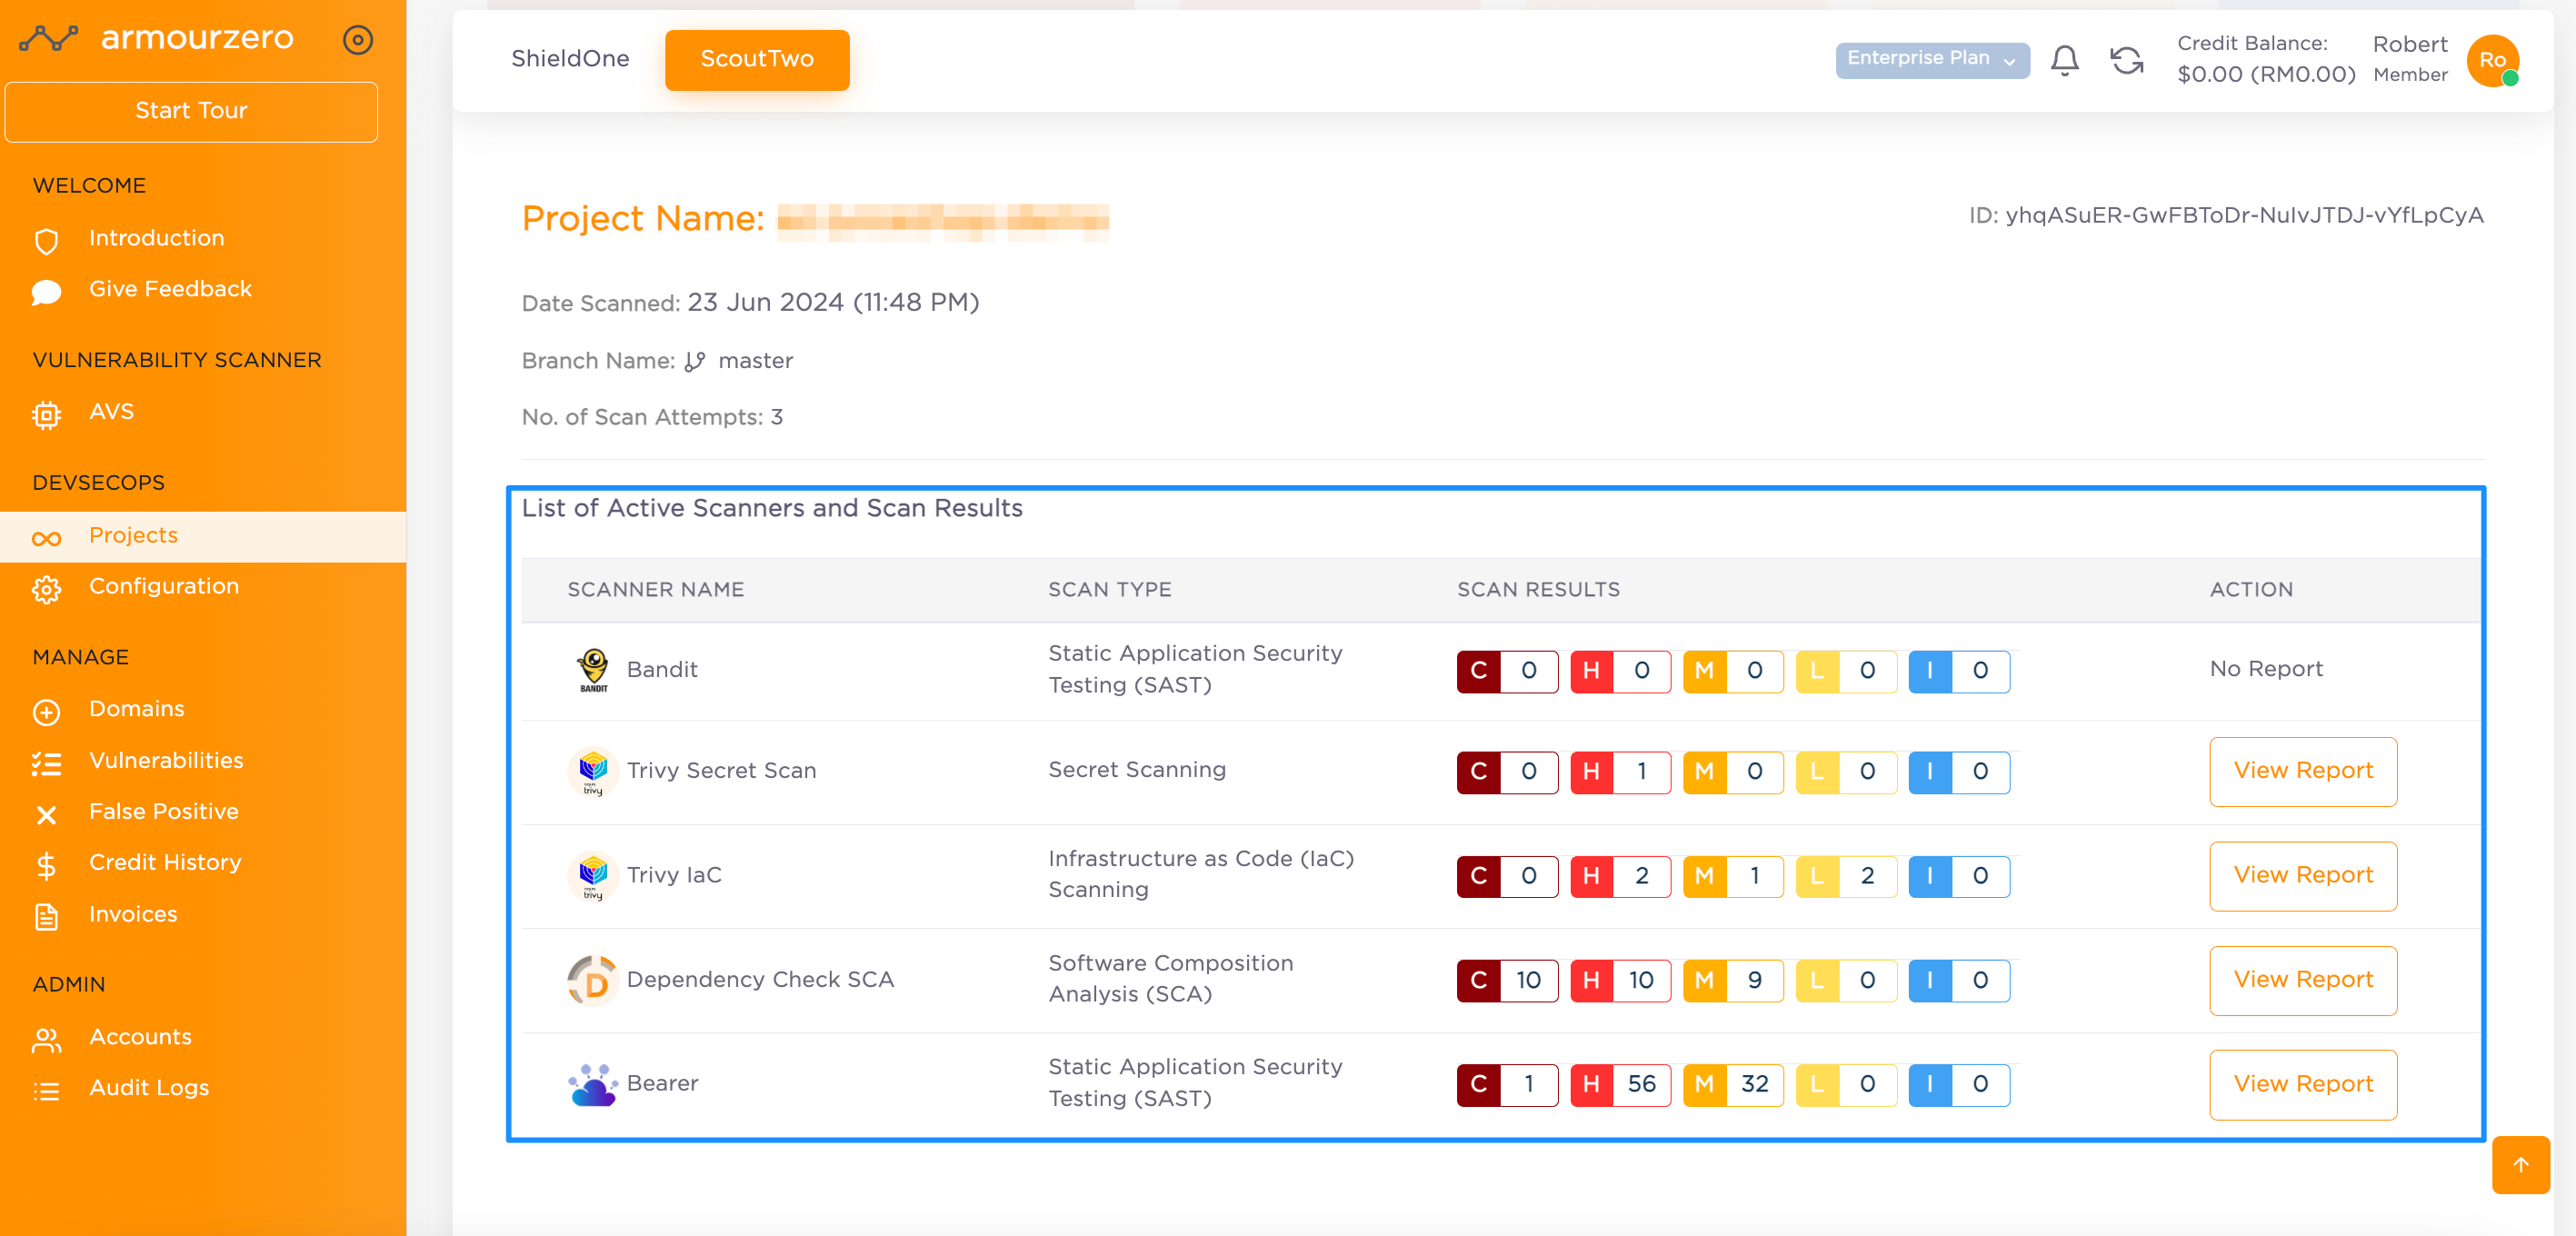Click Bandit's No Report text

[2266, 669]
